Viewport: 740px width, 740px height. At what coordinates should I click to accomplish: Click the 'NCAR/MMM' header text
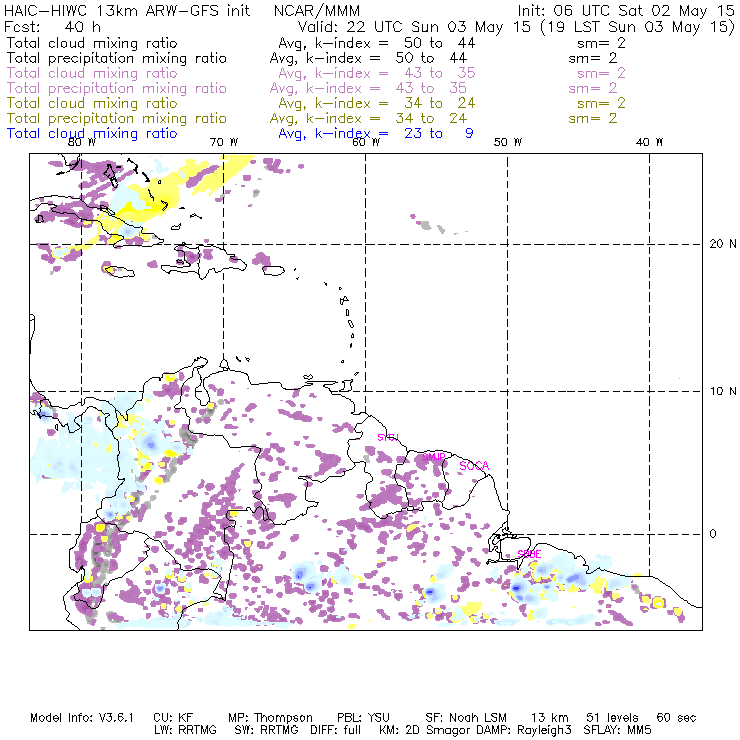[x=317, y=11]
